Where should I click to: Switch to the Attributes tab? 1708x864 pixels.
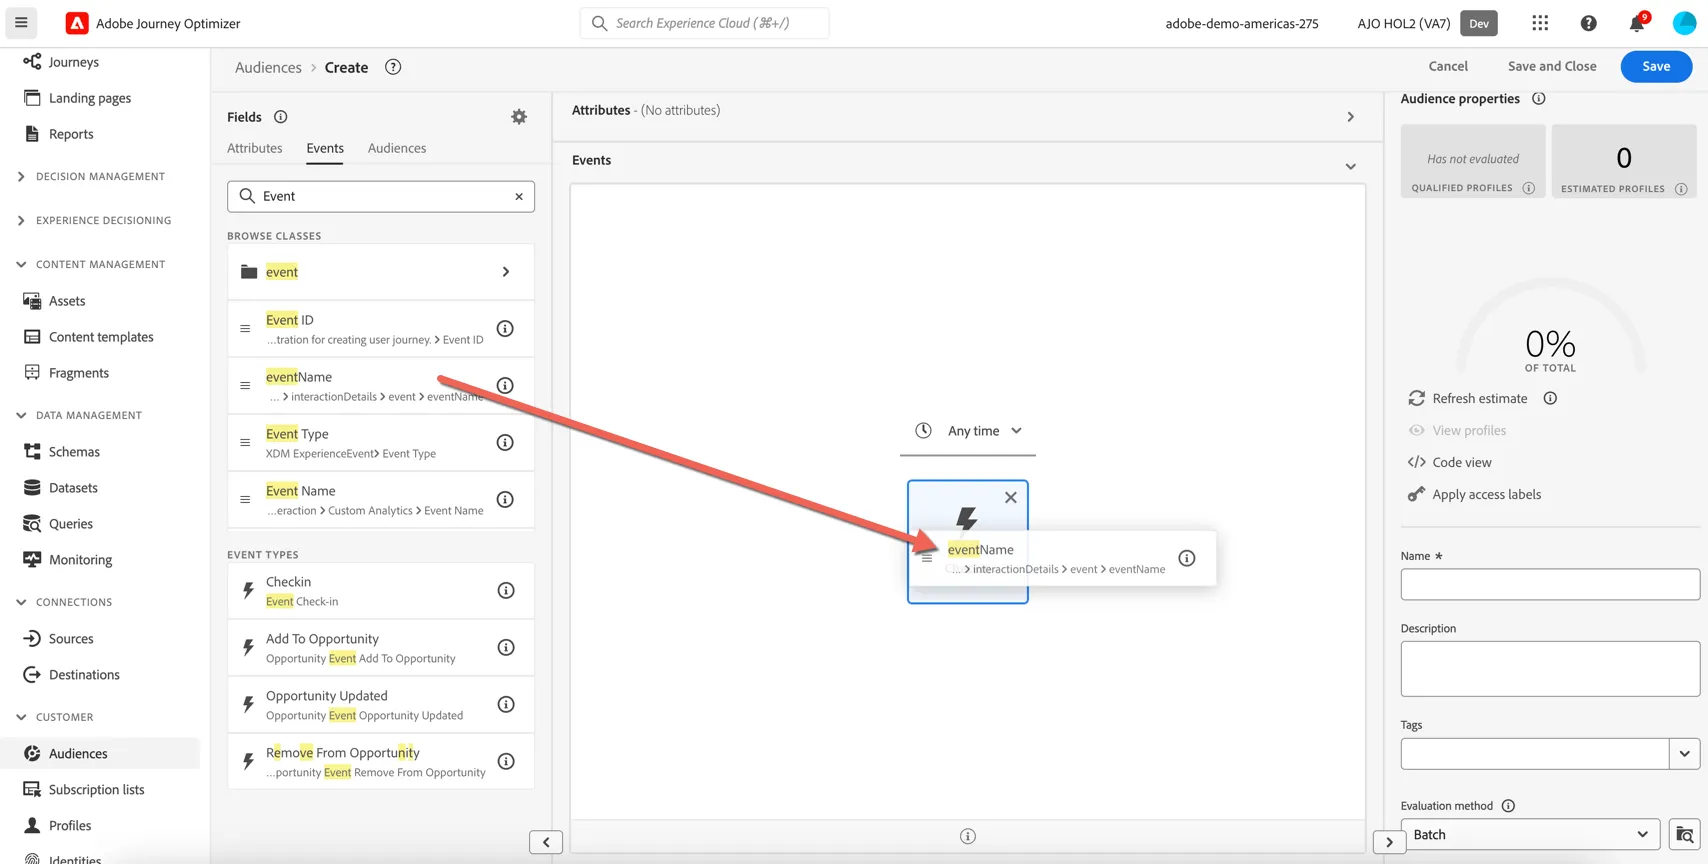[255, 148]
